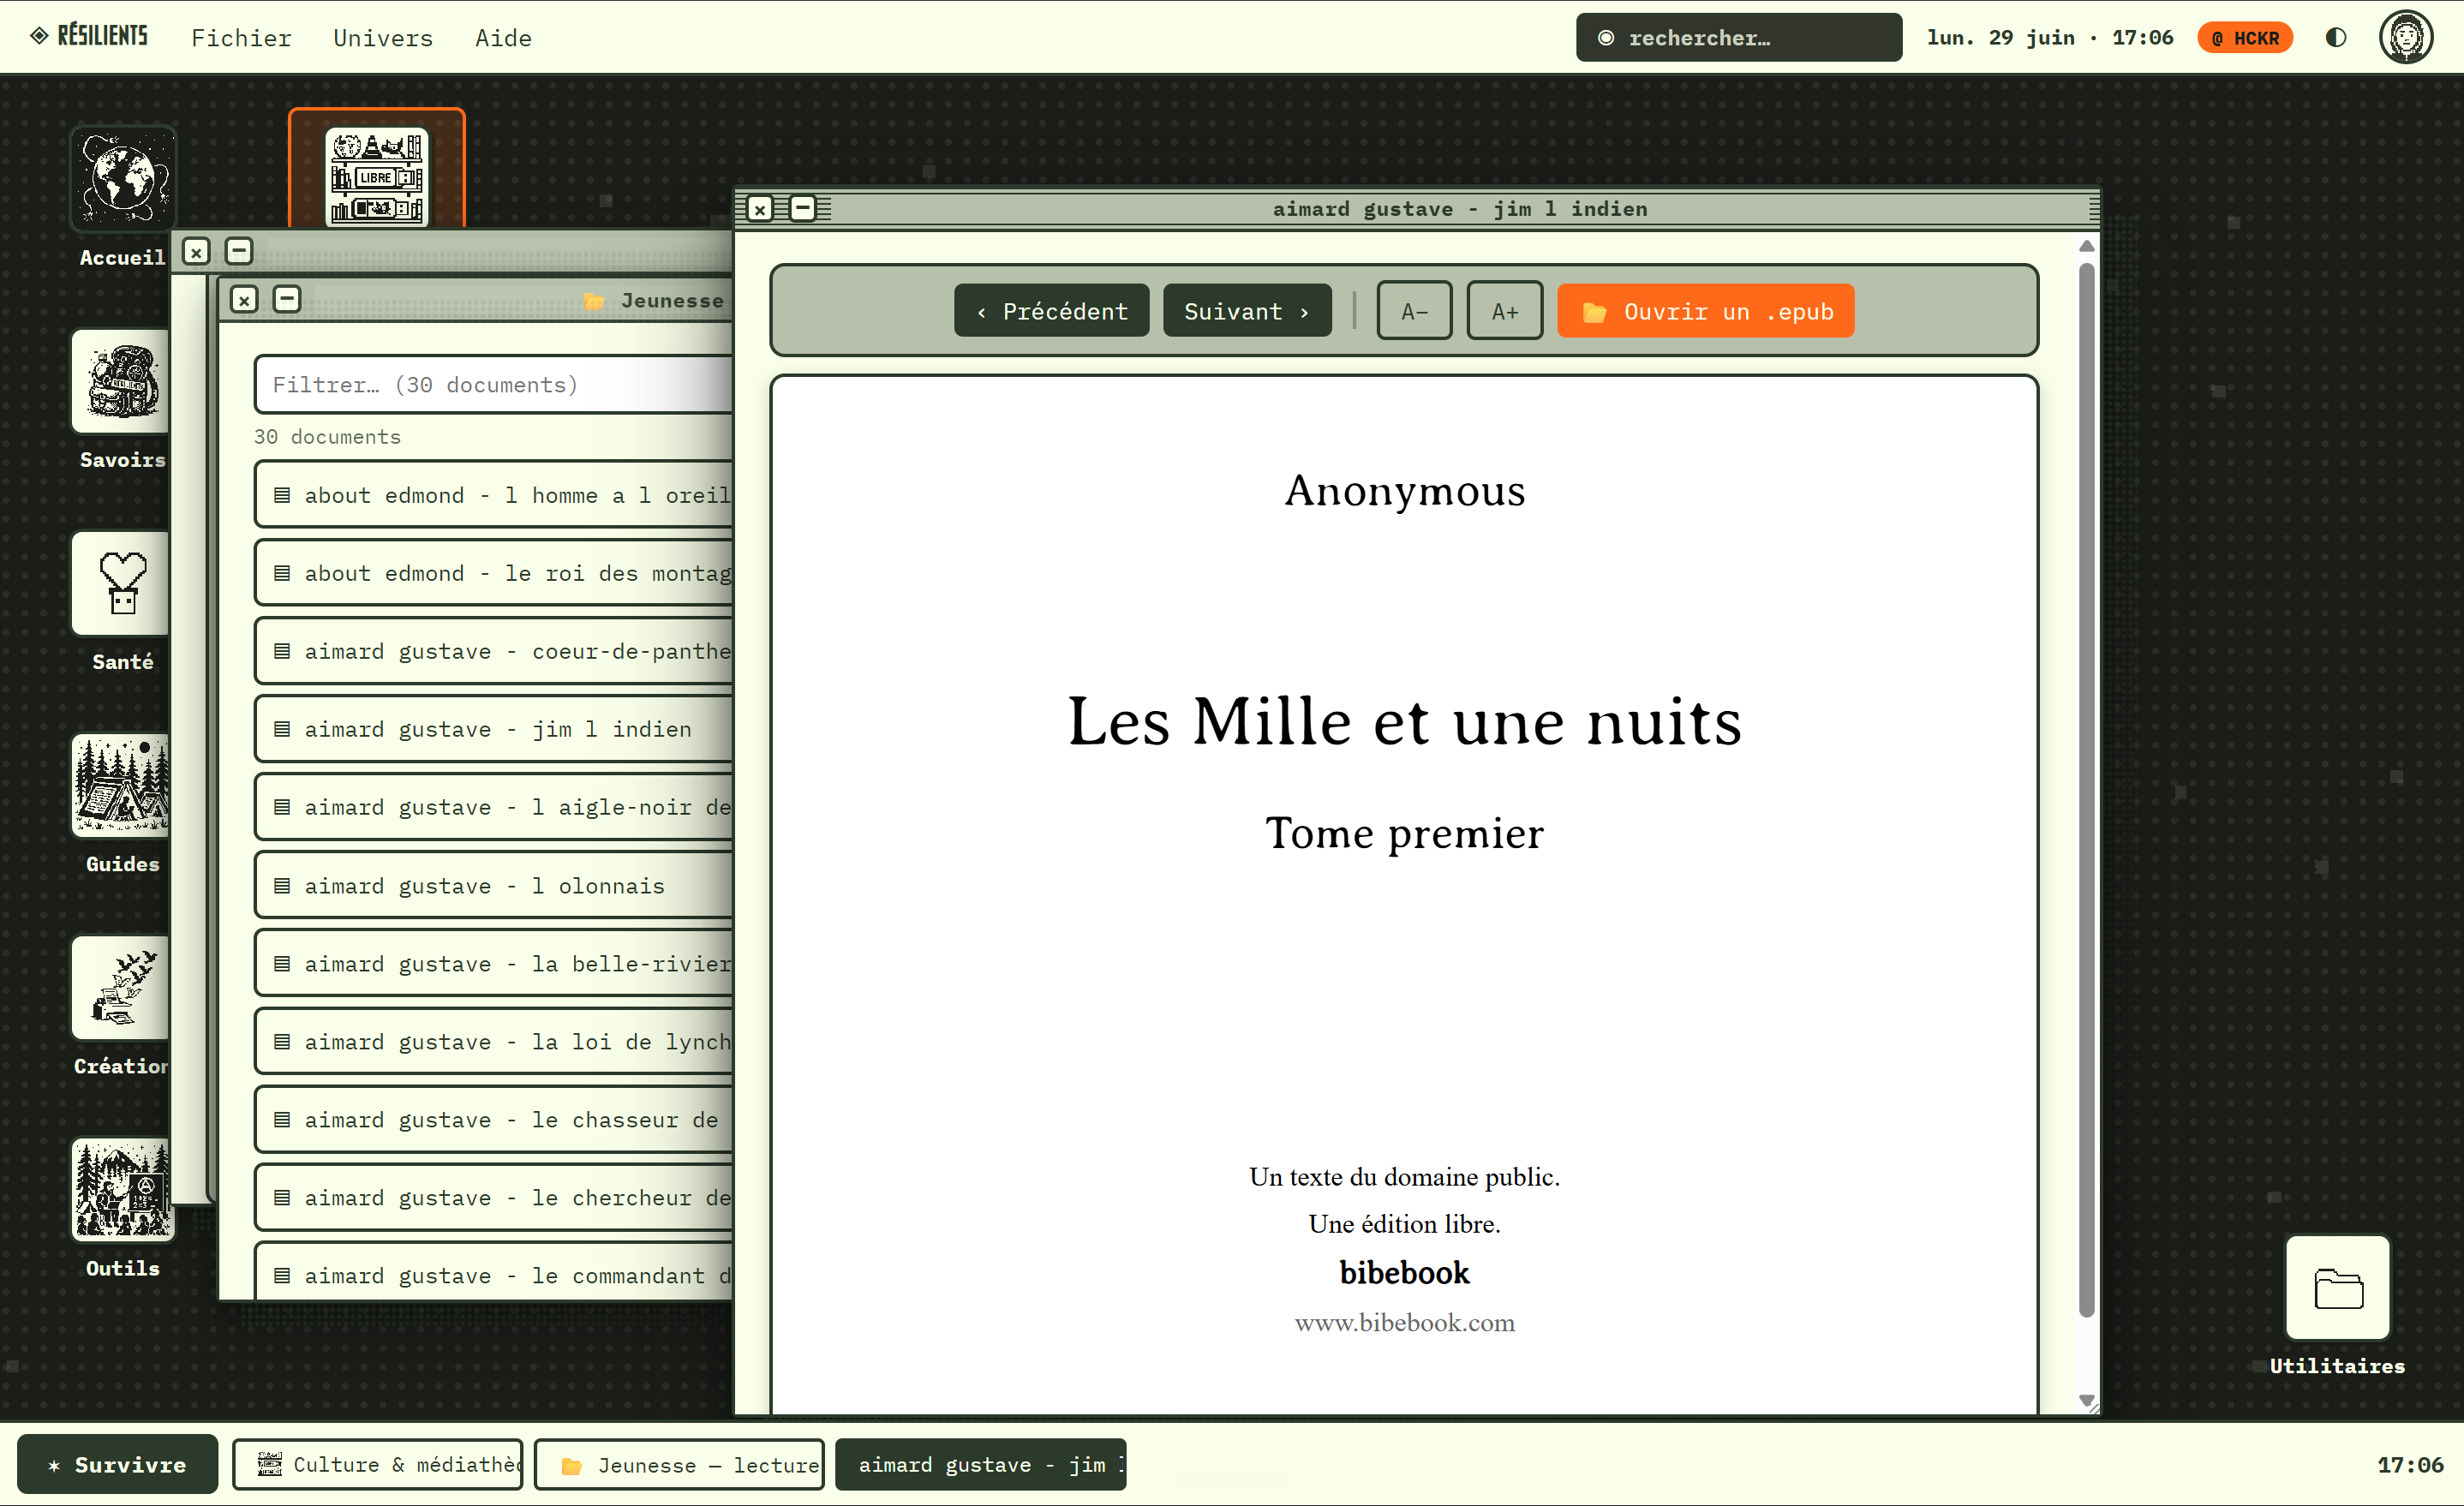
Task: Open the Guides forest tent icon
Action: coord(121,785)
